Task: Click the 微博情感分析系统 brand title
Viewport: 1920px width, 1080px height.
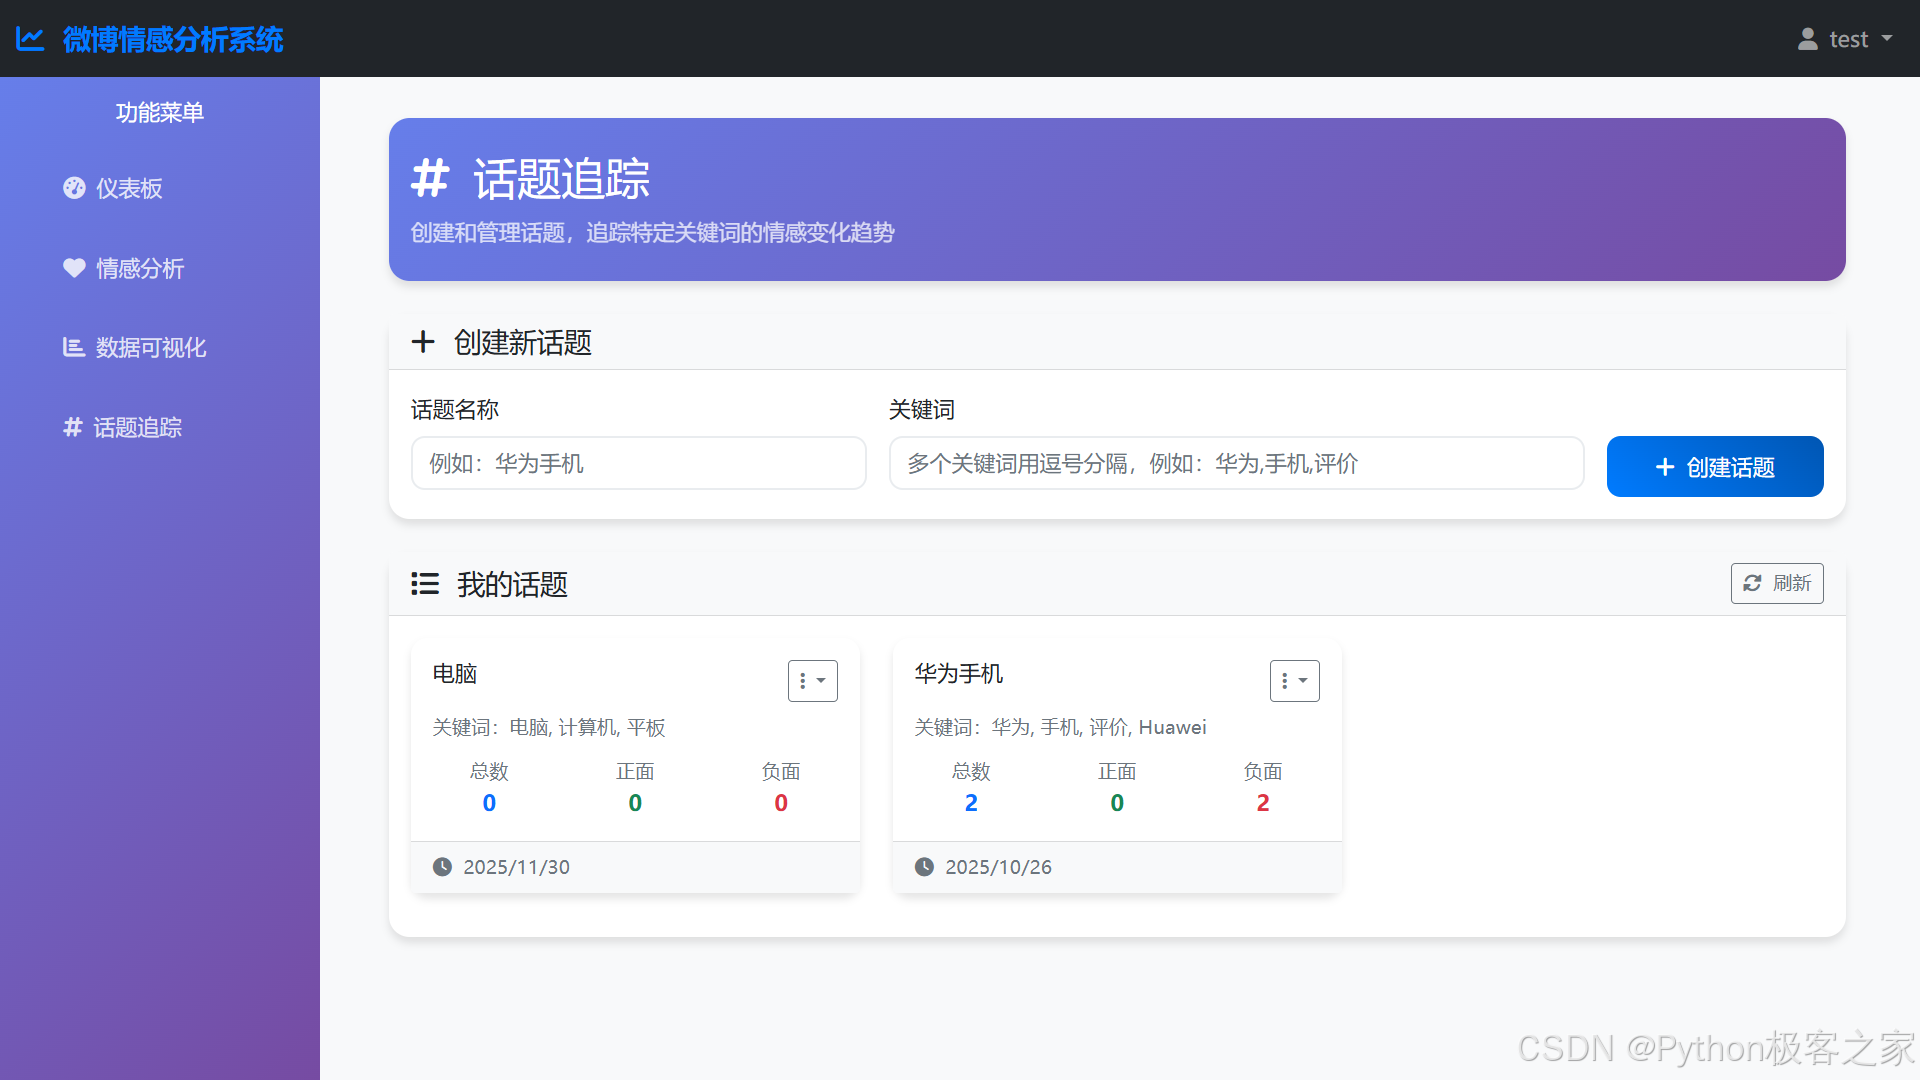Action: coord(172,39)
